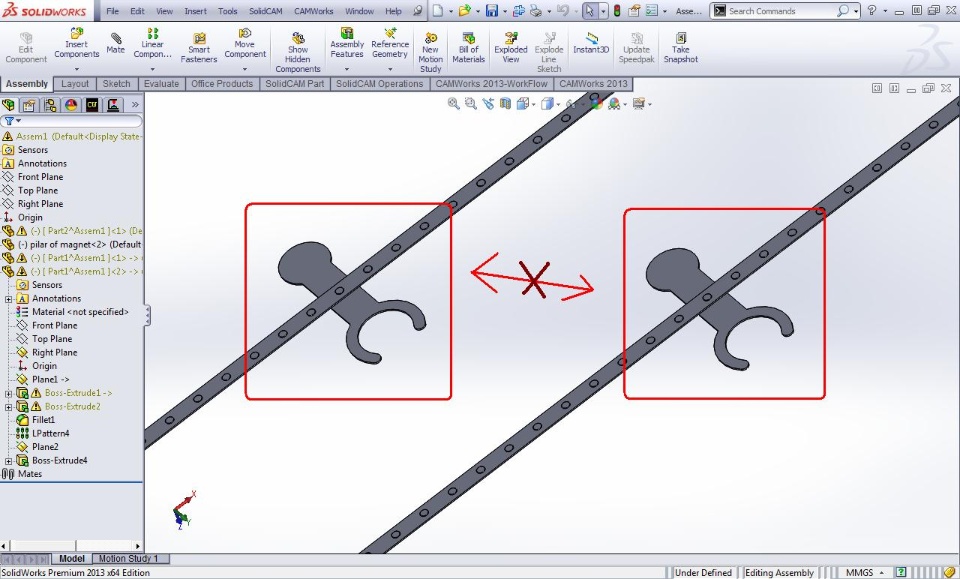The height and width of the screenshot is (579, 960).
Task: Select the Move Component tool
Action: tap(245, 43)
